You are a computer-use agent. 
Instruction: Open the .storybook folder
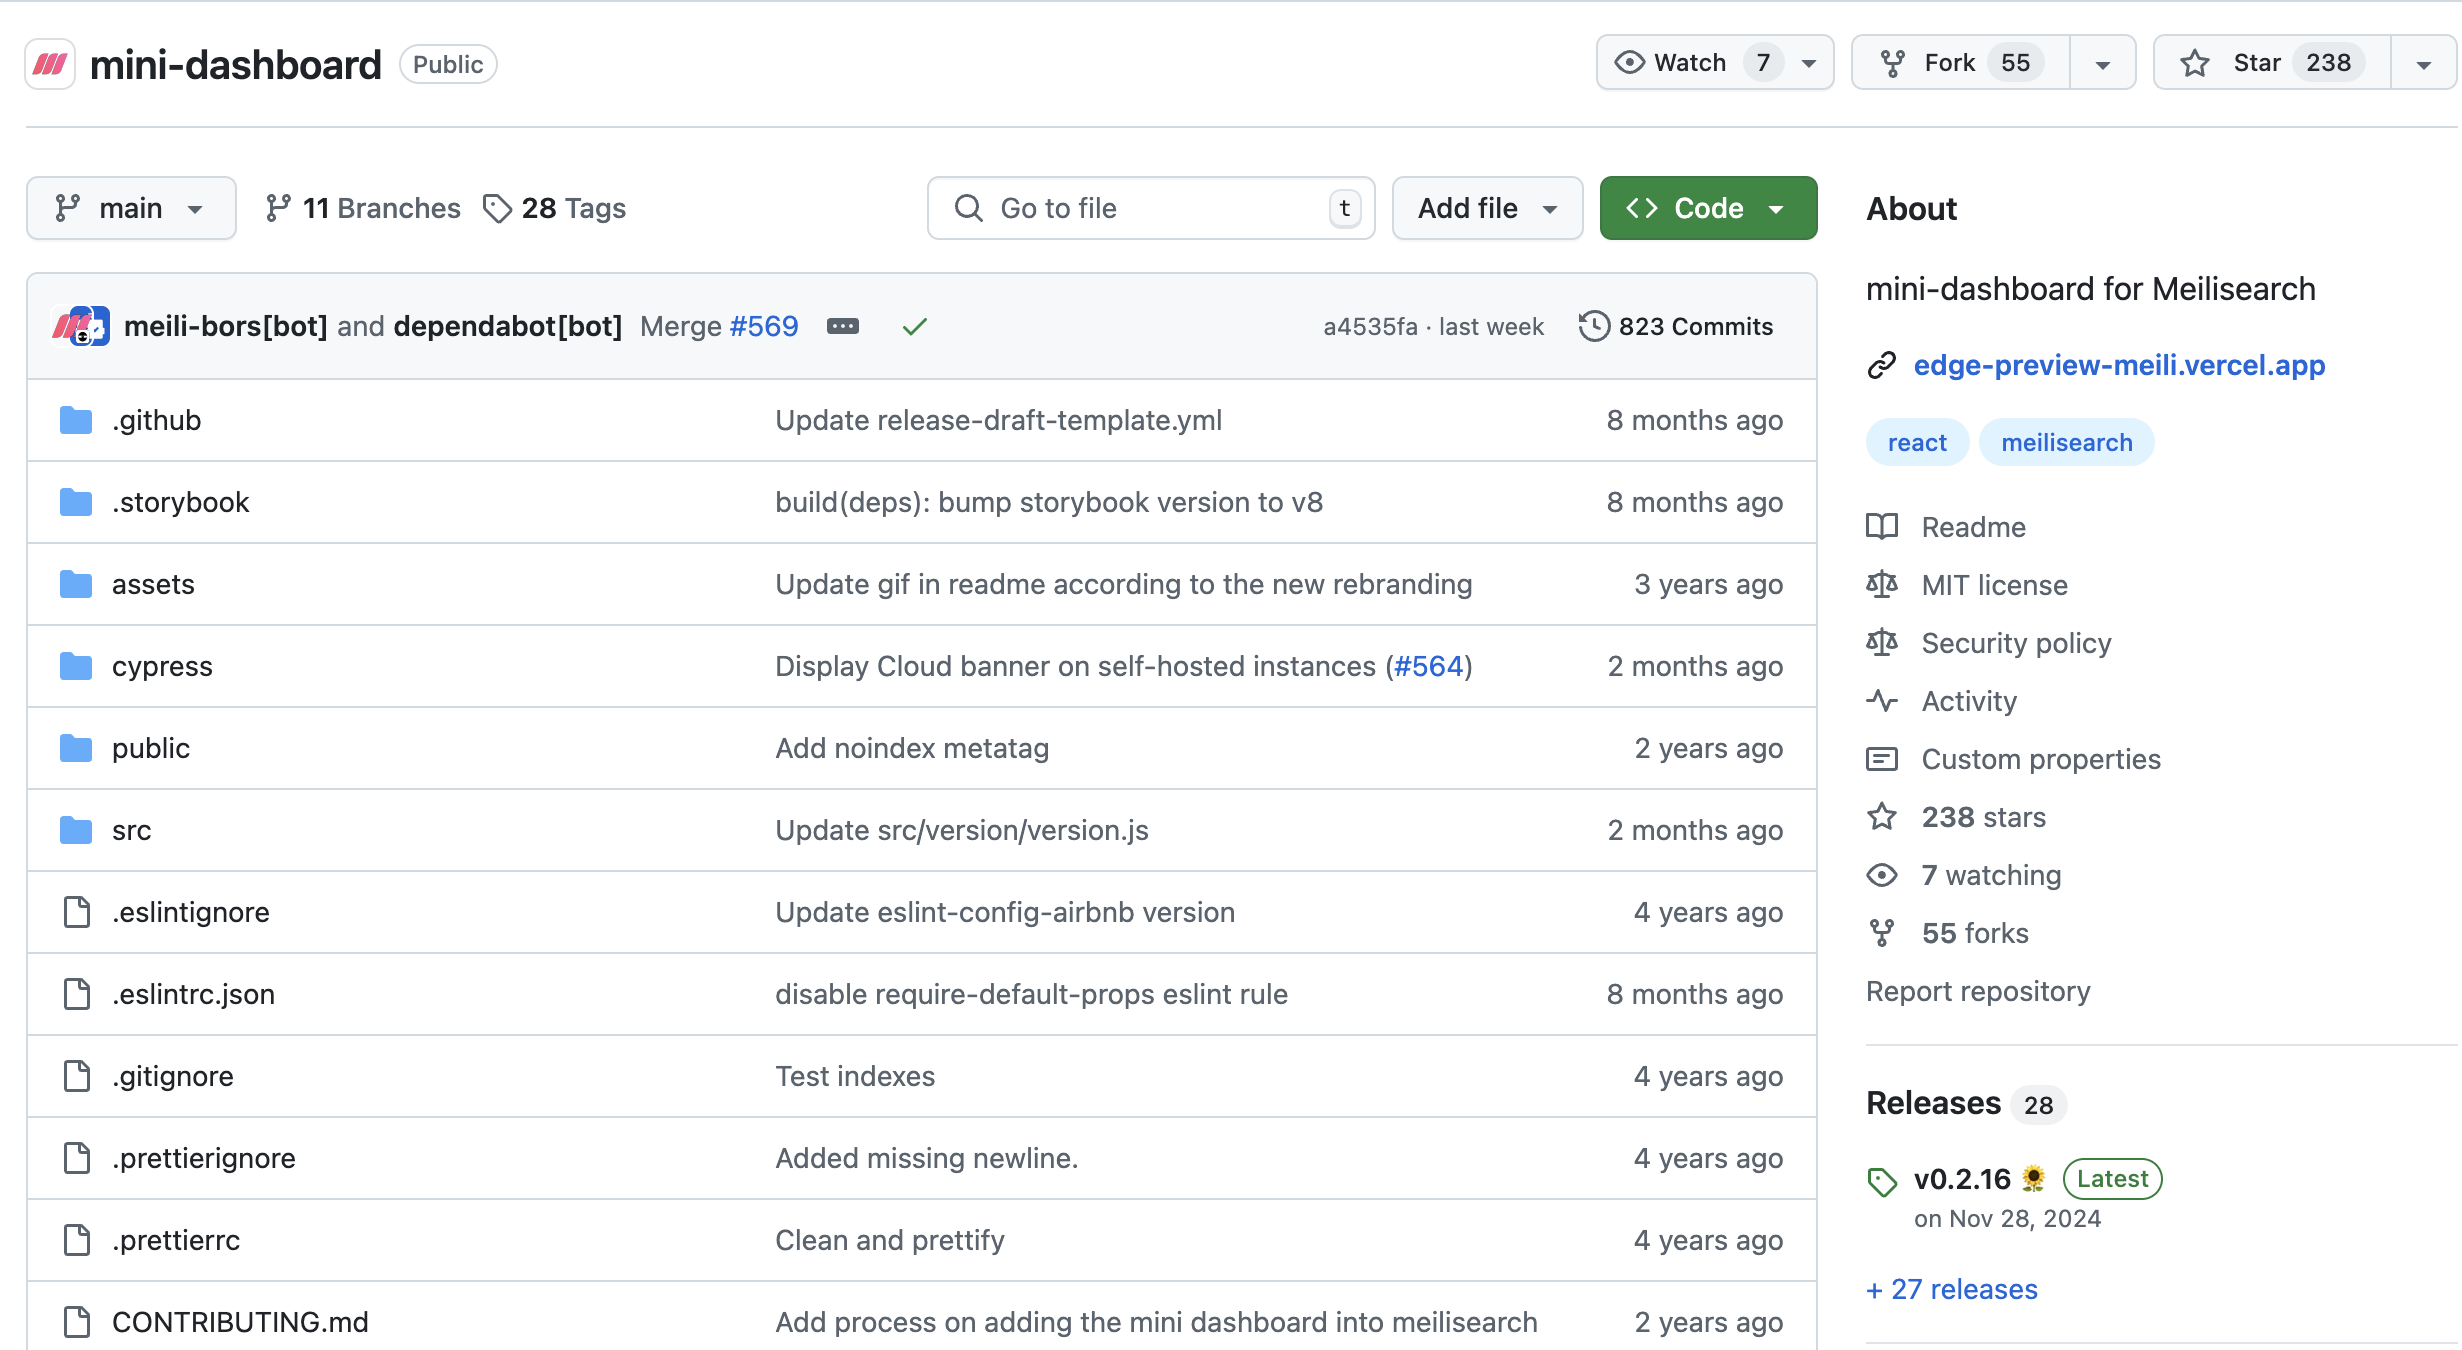180,502
